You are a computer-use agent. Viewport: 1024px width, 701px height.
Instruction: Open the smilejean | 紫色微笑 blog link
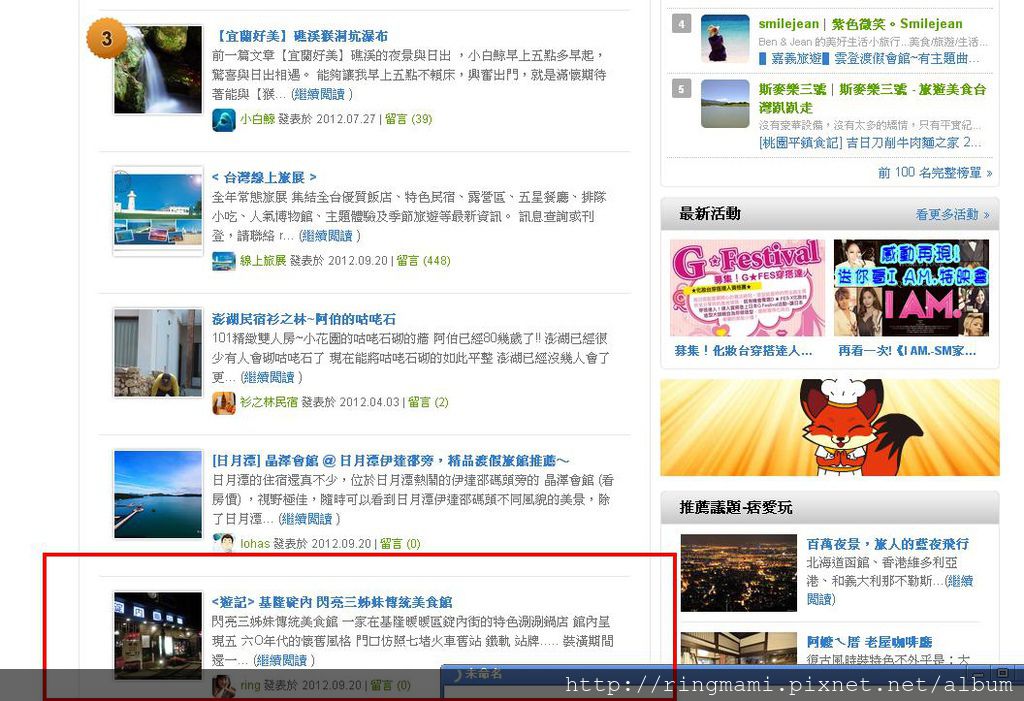[x=861, y=24]
